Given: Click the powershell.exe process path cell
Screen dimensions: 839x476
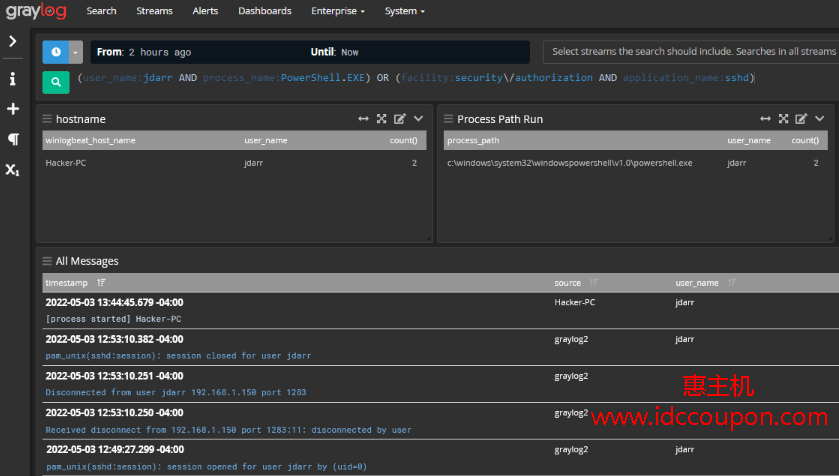Looking at the screenshot, I should [x=570, y=163].
